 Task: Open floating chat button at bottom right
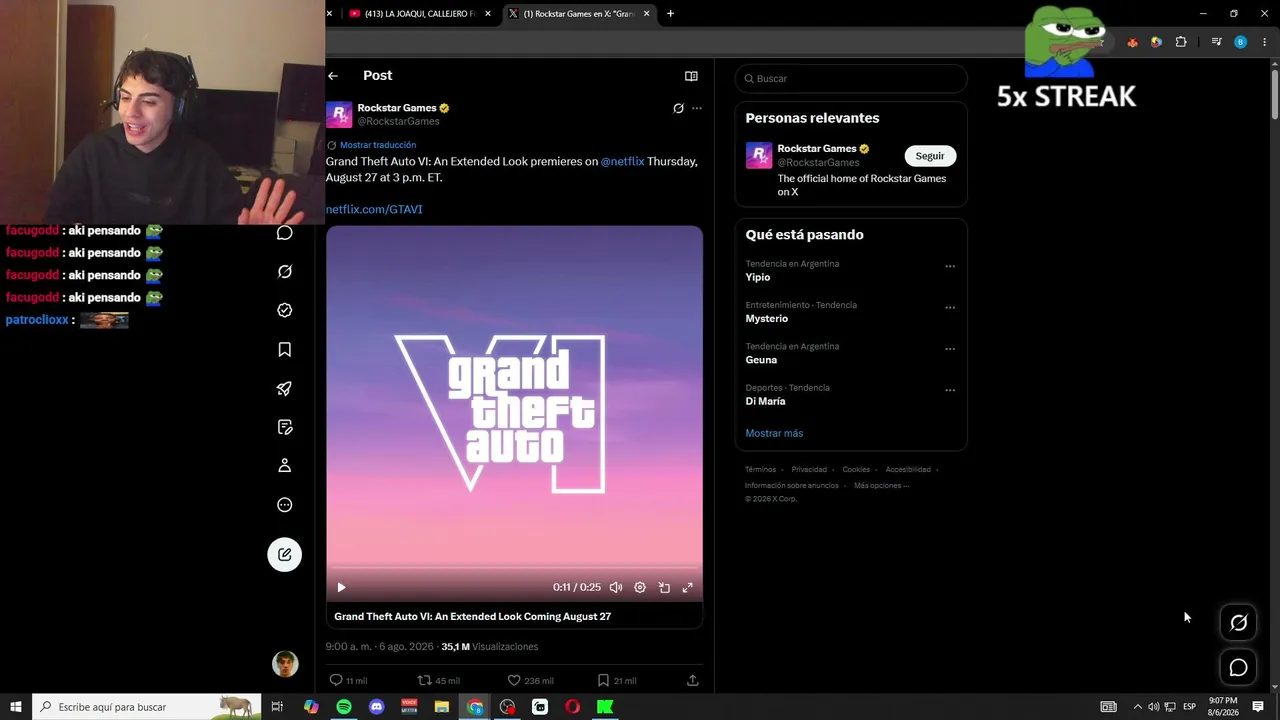pos(1238,668)
